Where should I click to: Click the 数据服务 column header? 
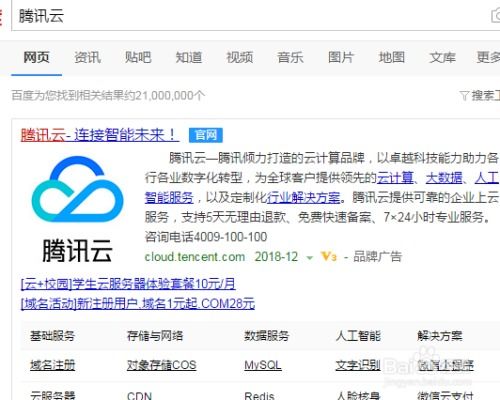266,335
